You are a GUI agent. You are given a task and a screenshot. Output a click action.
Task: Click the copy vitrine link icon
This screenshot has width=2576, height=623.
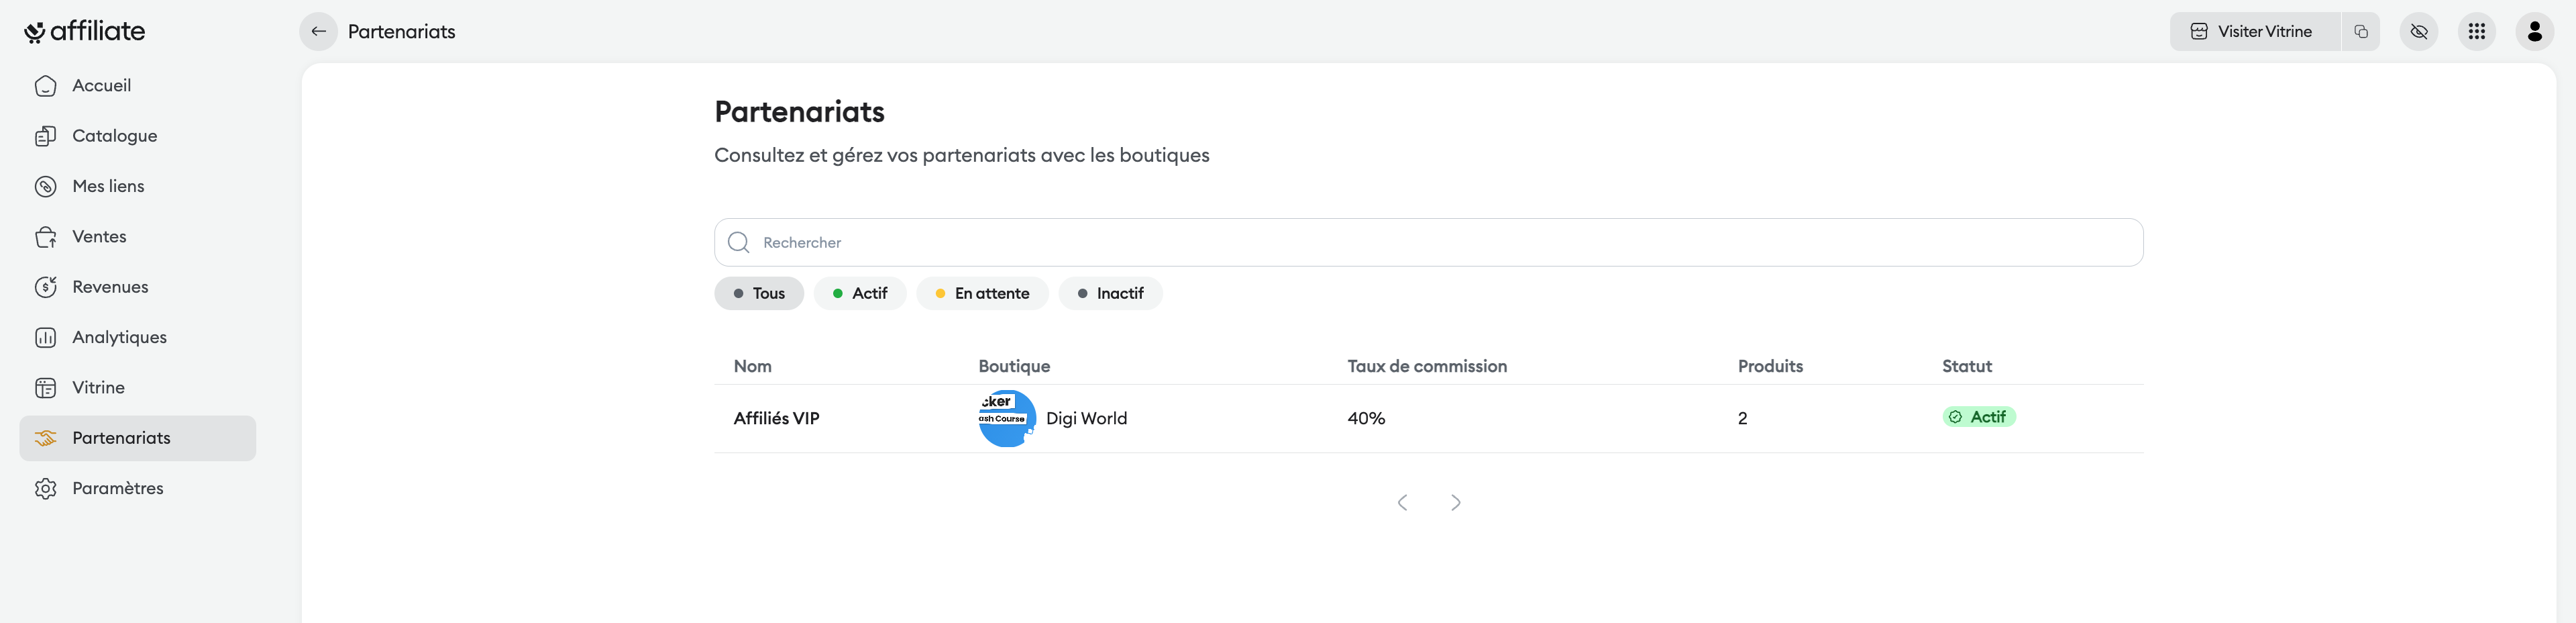click(2361, 32)
